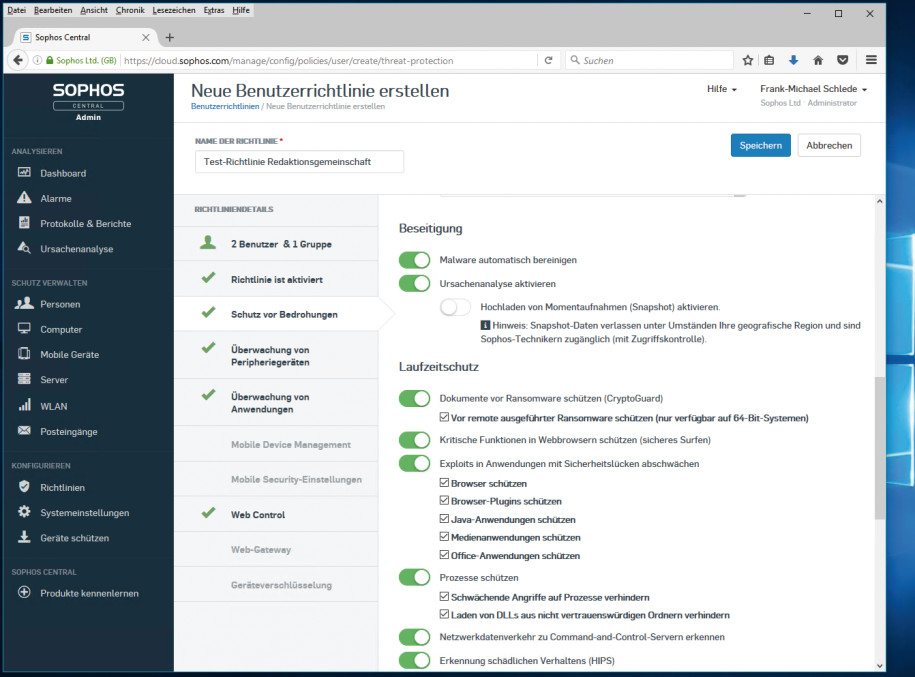Uncheck Office-Anwendungen schützen checkbox

pyautogui.click(x=444, y=555)
